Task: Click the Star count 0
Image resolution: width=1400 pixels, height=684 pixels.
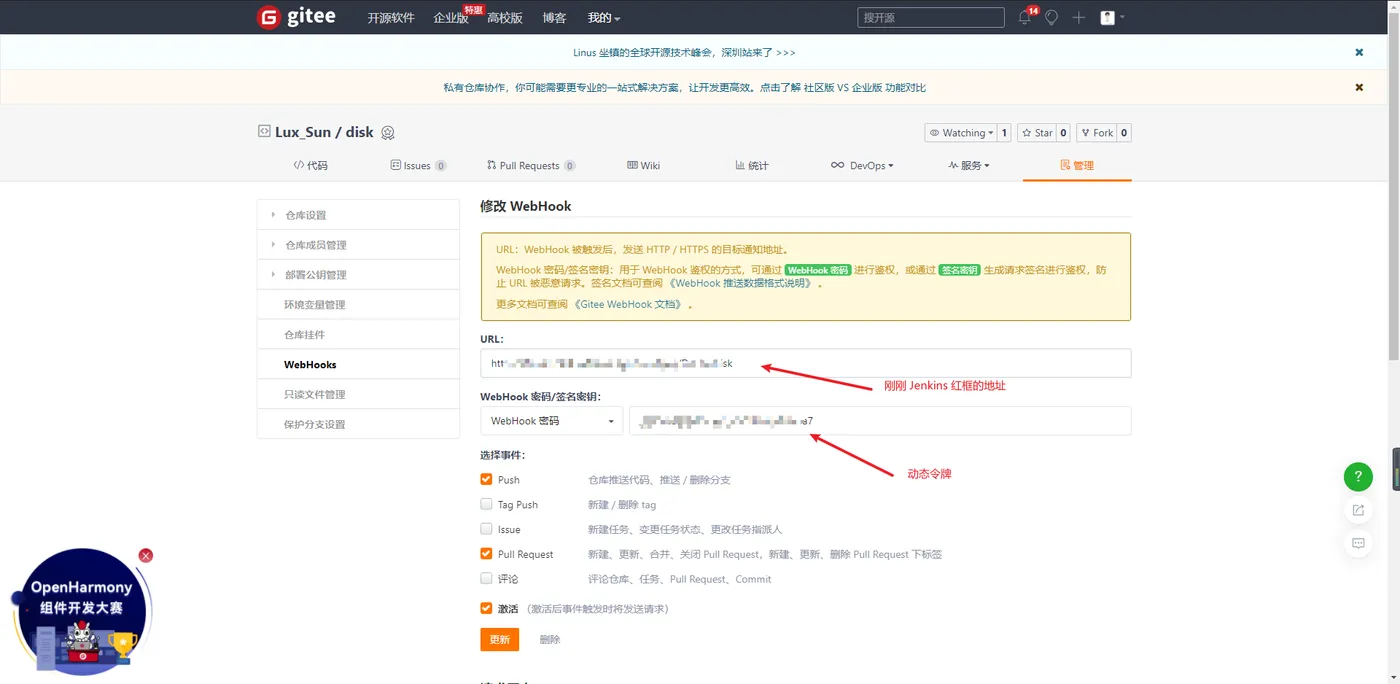Action: (1064, 133)
